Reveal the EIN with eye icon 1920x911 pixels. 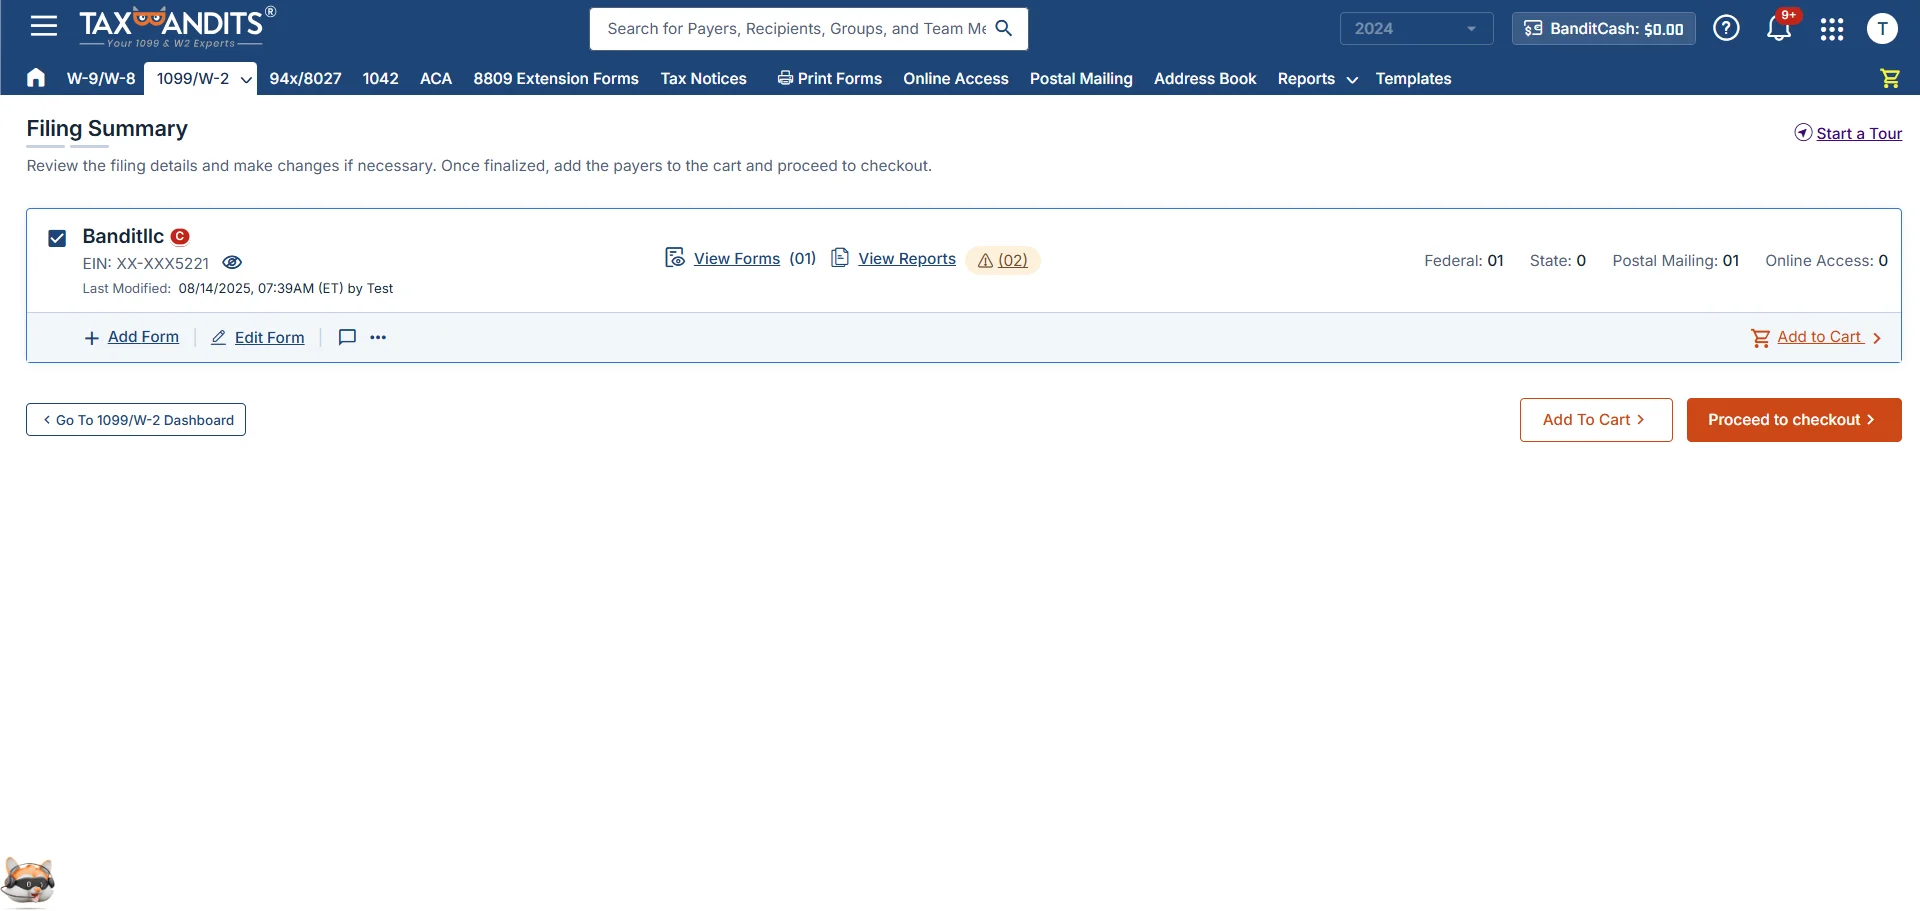point(232,262)
